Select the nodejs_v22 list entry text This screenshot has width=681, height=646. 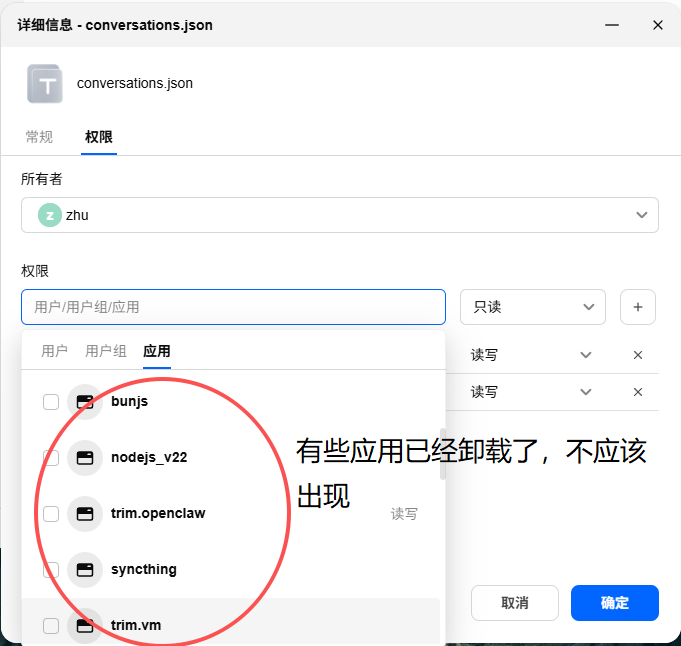click(x=149, y=457)
